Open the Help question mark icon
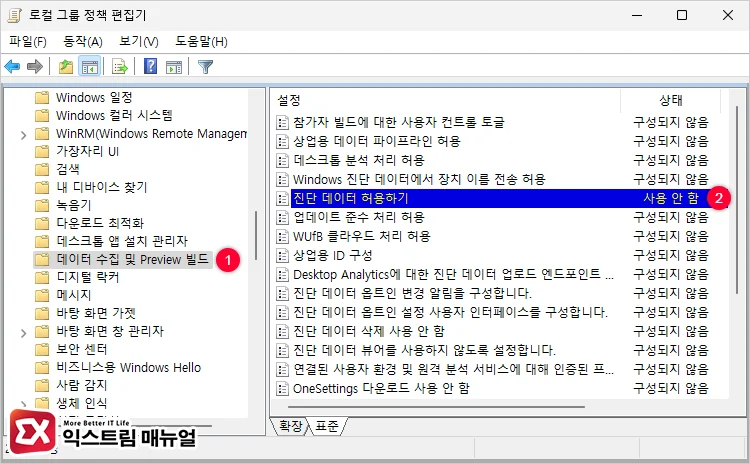Viewport: 750px width, 464px height. (150, 66)
